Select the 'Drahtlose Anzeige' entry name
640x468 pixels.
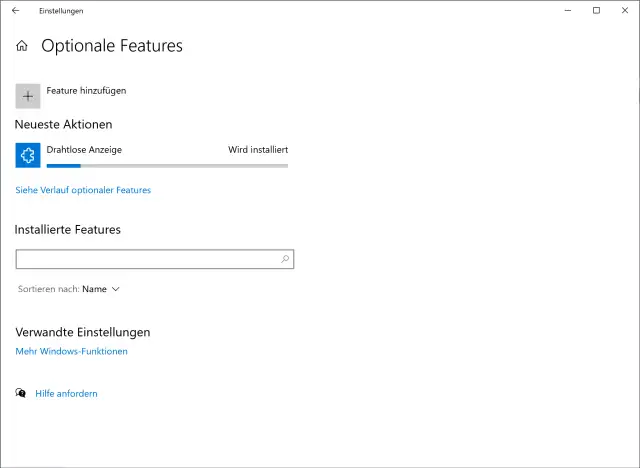[x=84, y=149]
